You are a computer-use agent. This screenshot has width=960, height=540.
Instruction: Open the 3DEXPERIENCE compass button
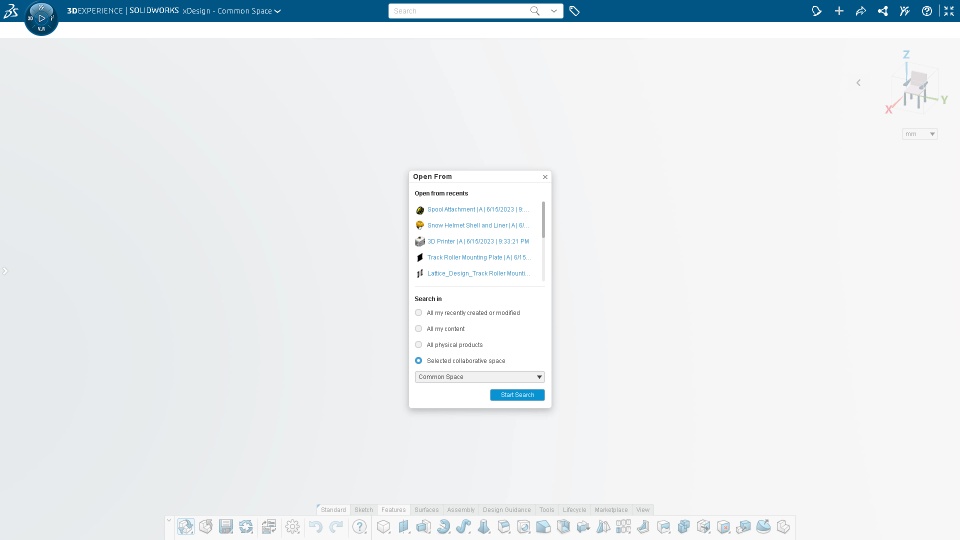tap(42, 18)
